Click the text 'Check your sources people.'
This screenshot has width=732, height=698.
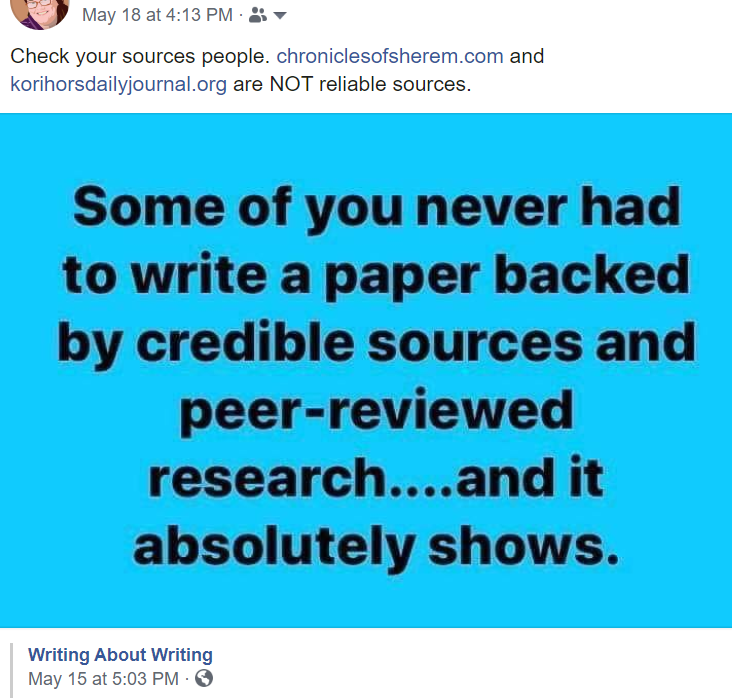(141, 56)
